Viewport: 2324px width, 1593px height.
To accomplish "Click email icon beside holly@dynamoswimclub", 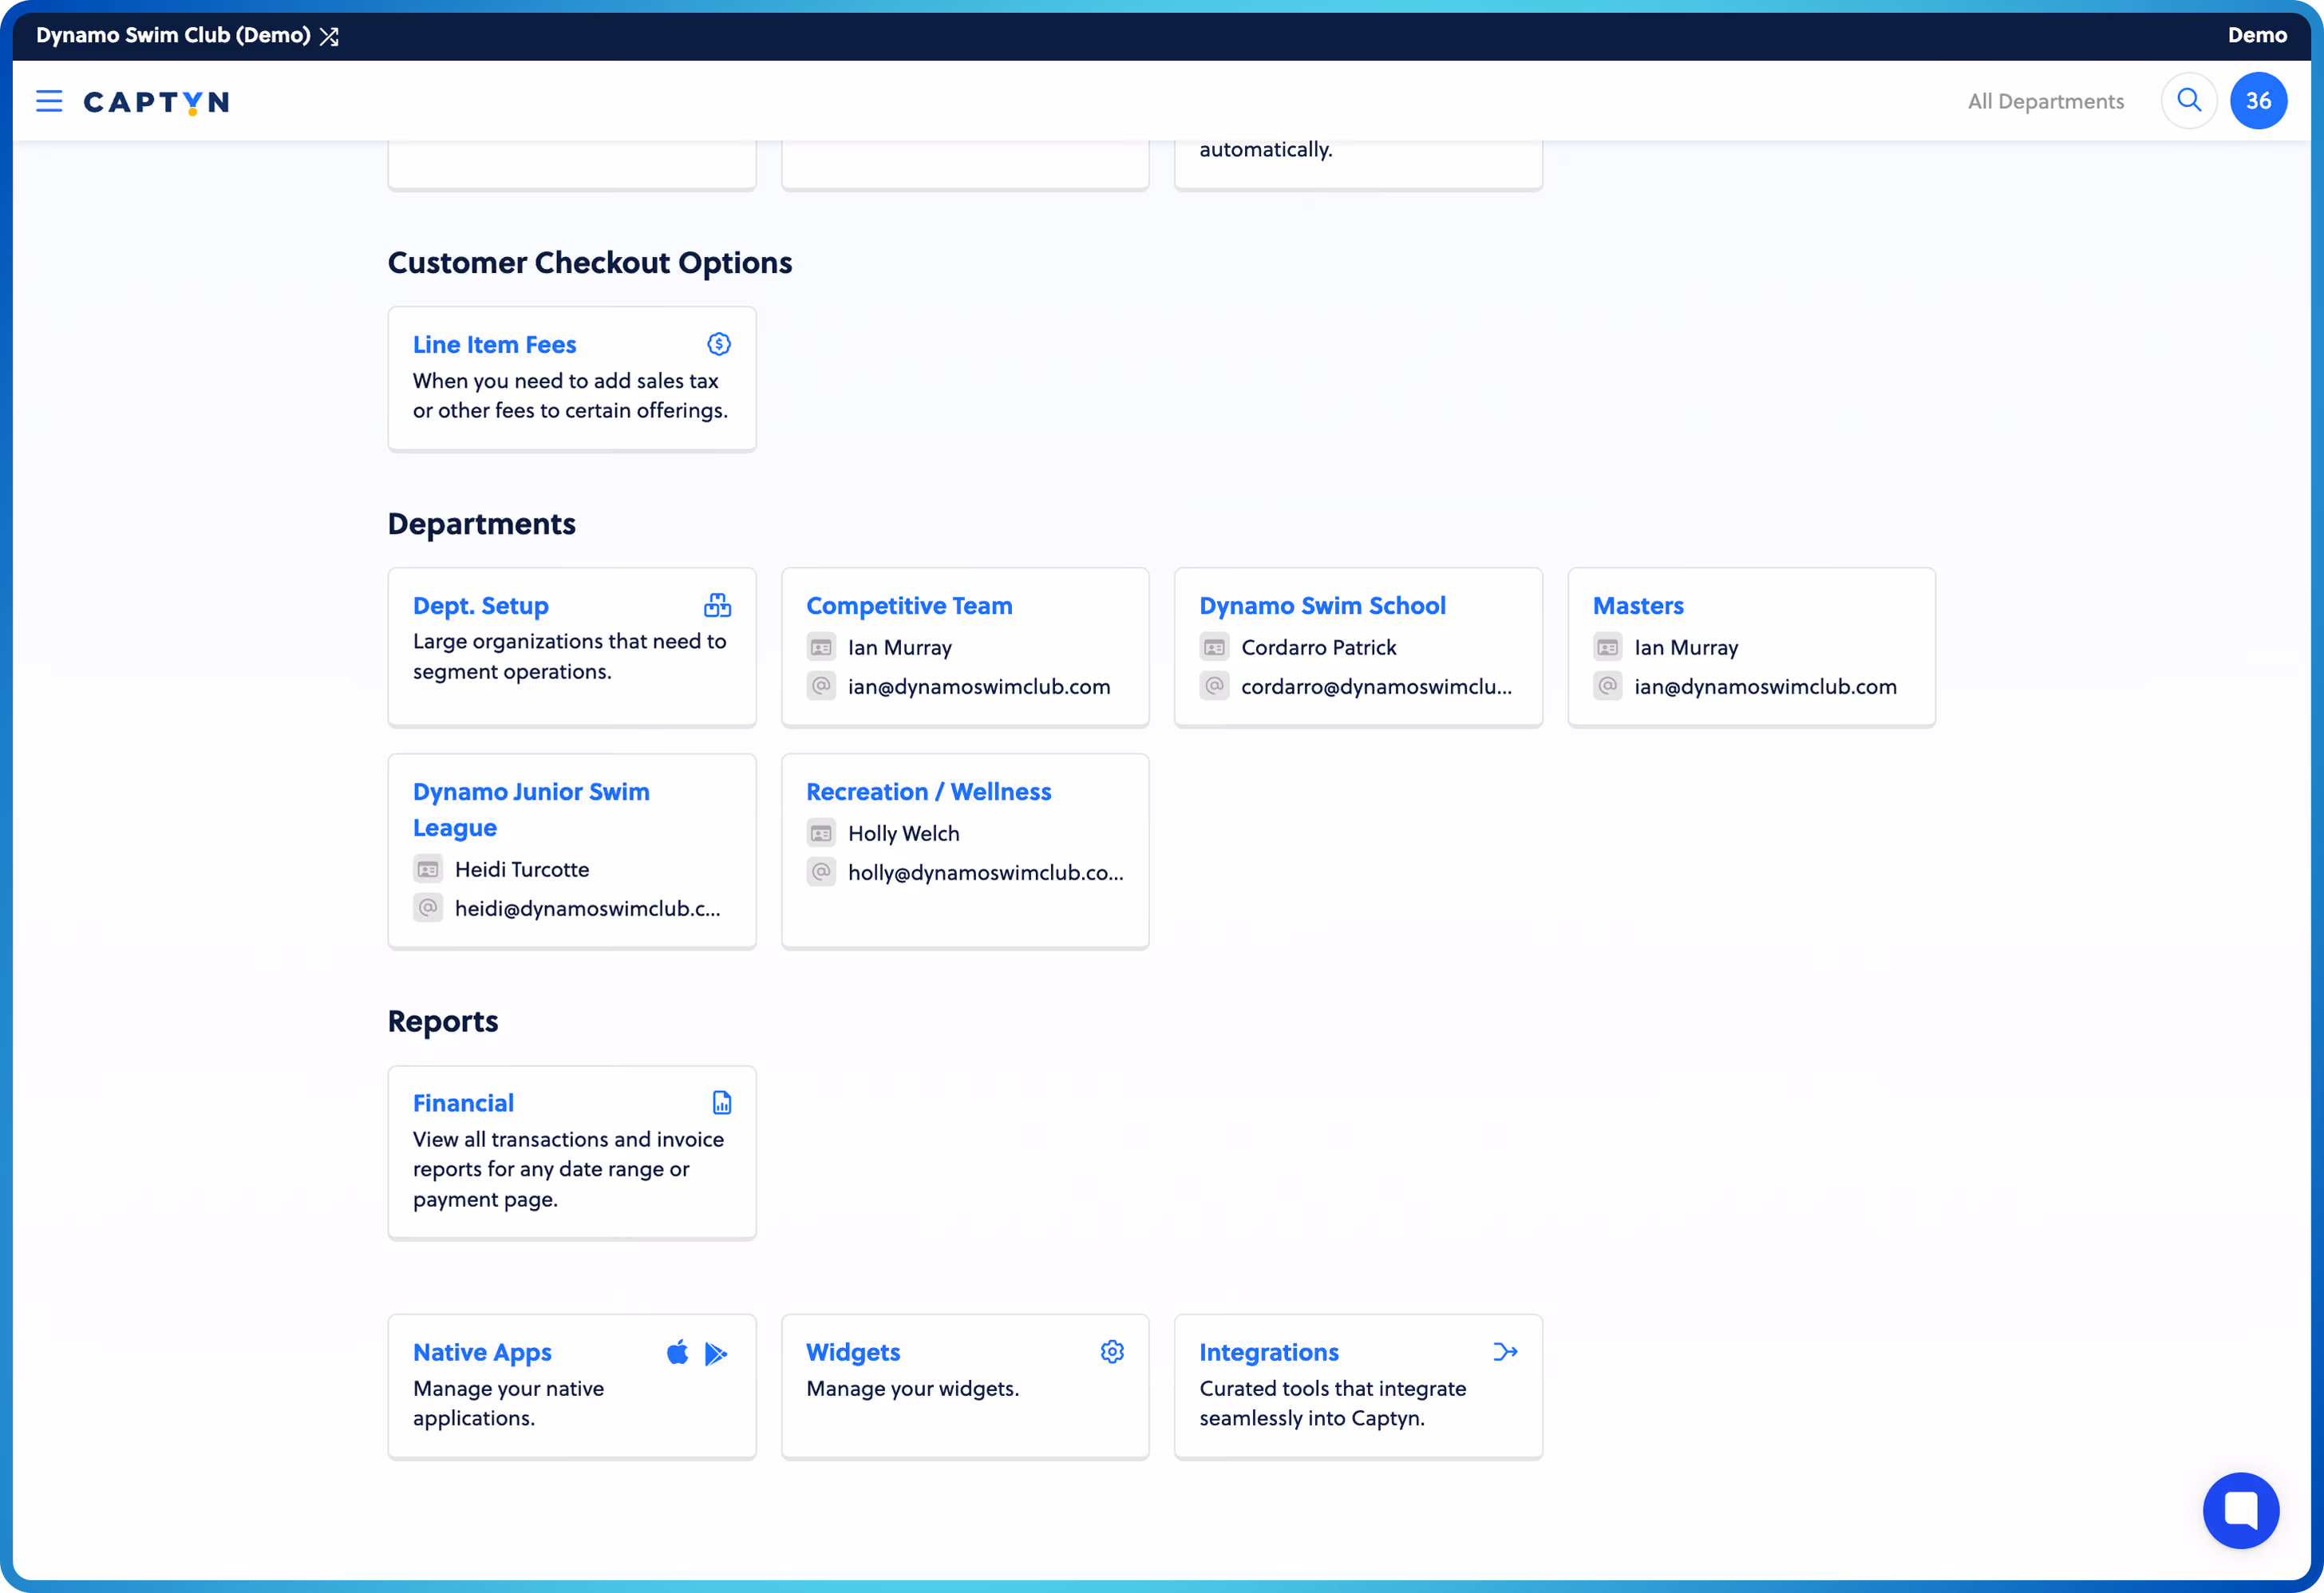I will [x=821, y=872].
